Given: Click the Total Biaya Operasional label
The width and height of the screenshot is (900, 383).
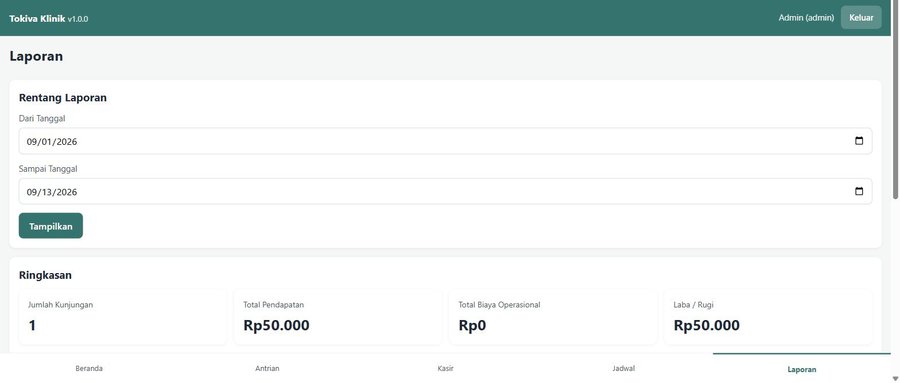Looking at the screenshot, I should 499,305.
